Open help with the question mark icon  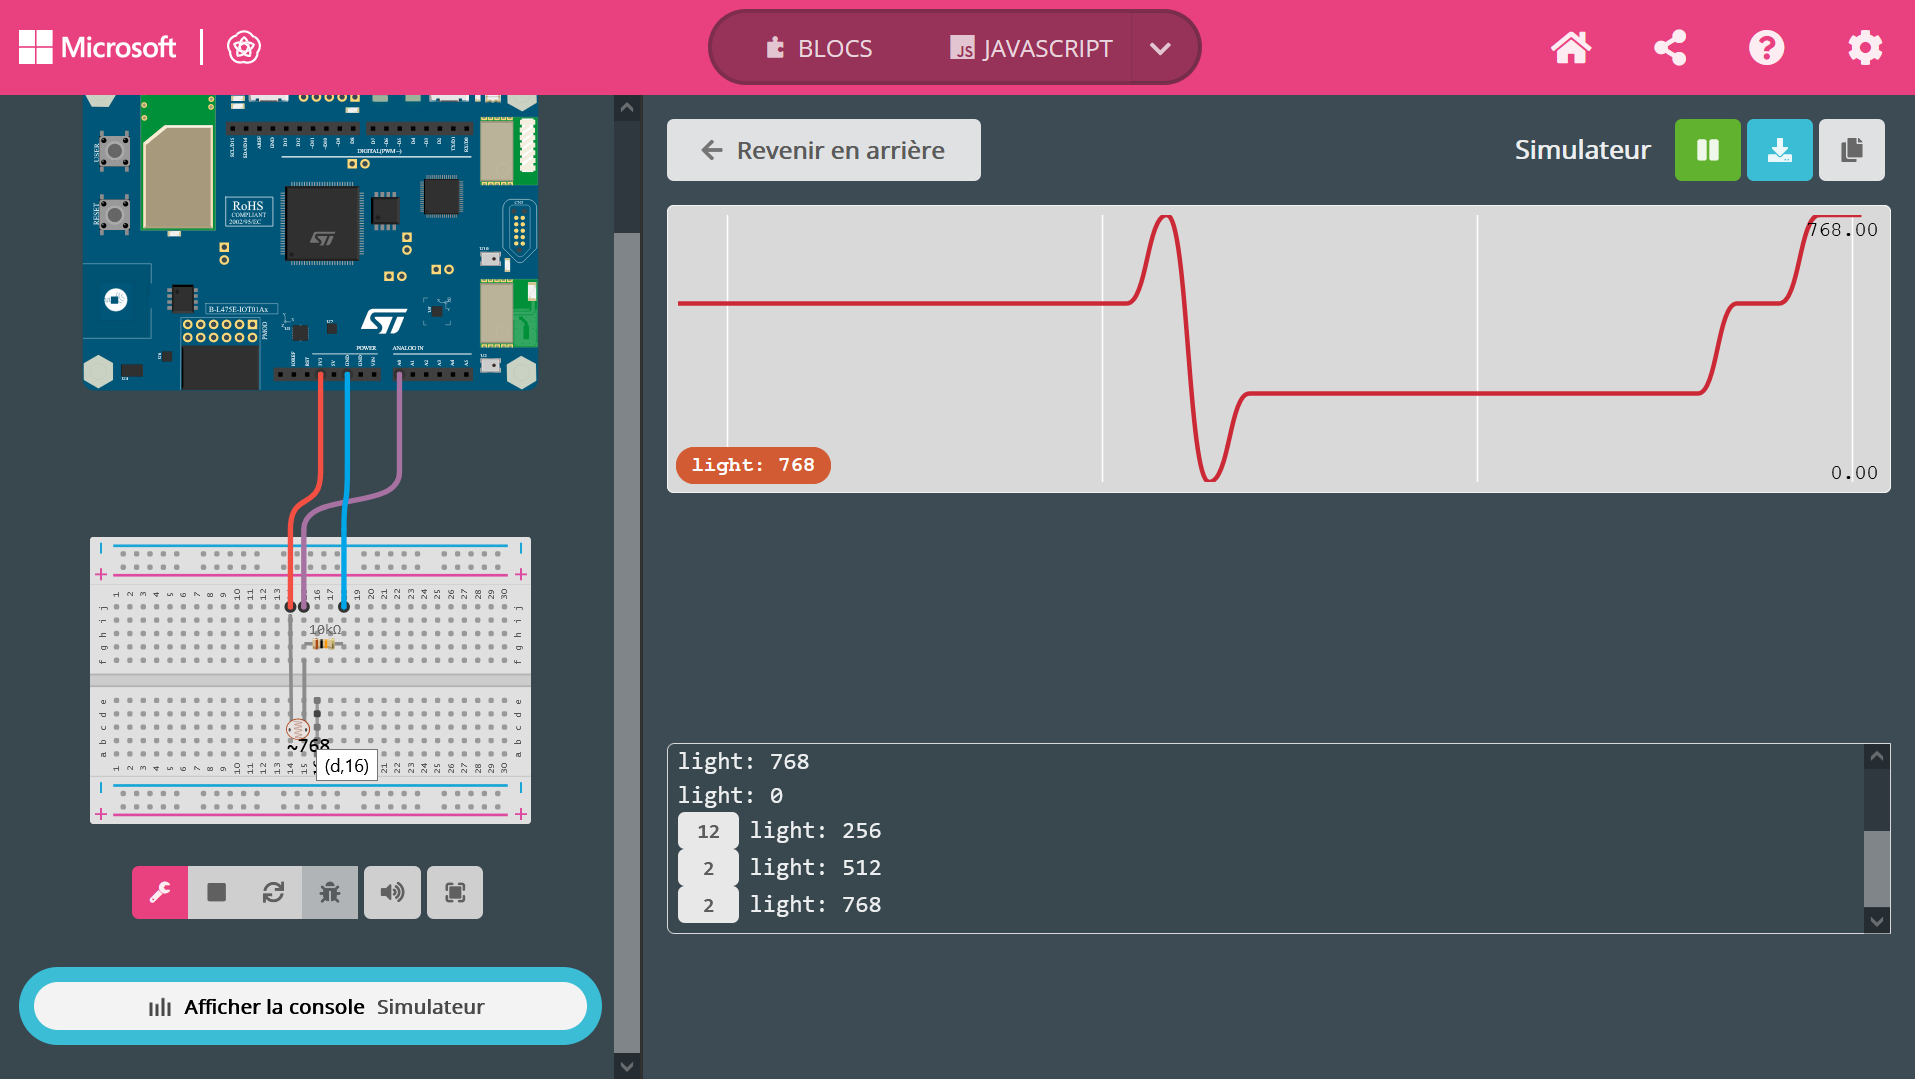tap(1766, 47)
